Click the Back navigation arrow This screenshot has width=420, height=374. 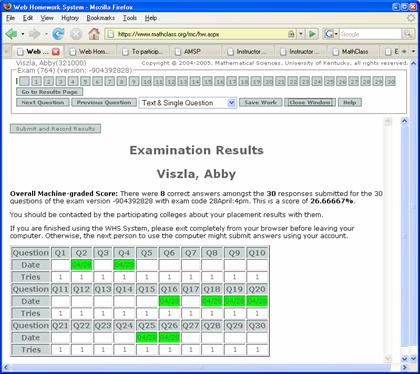click(11, 34)
